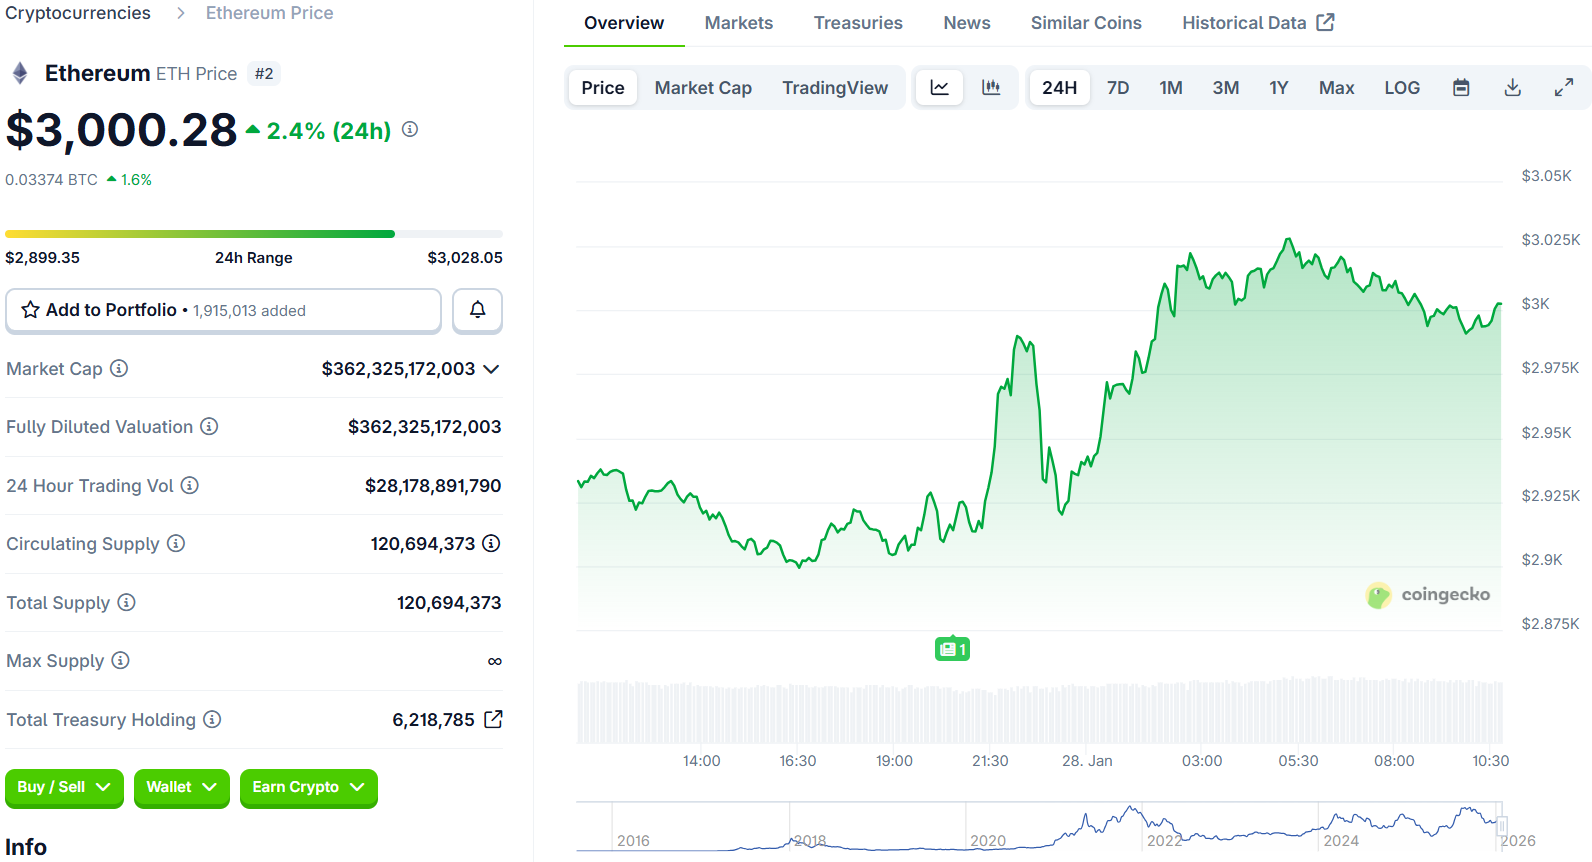Click the news event marker on the chart

click(952, 650)
